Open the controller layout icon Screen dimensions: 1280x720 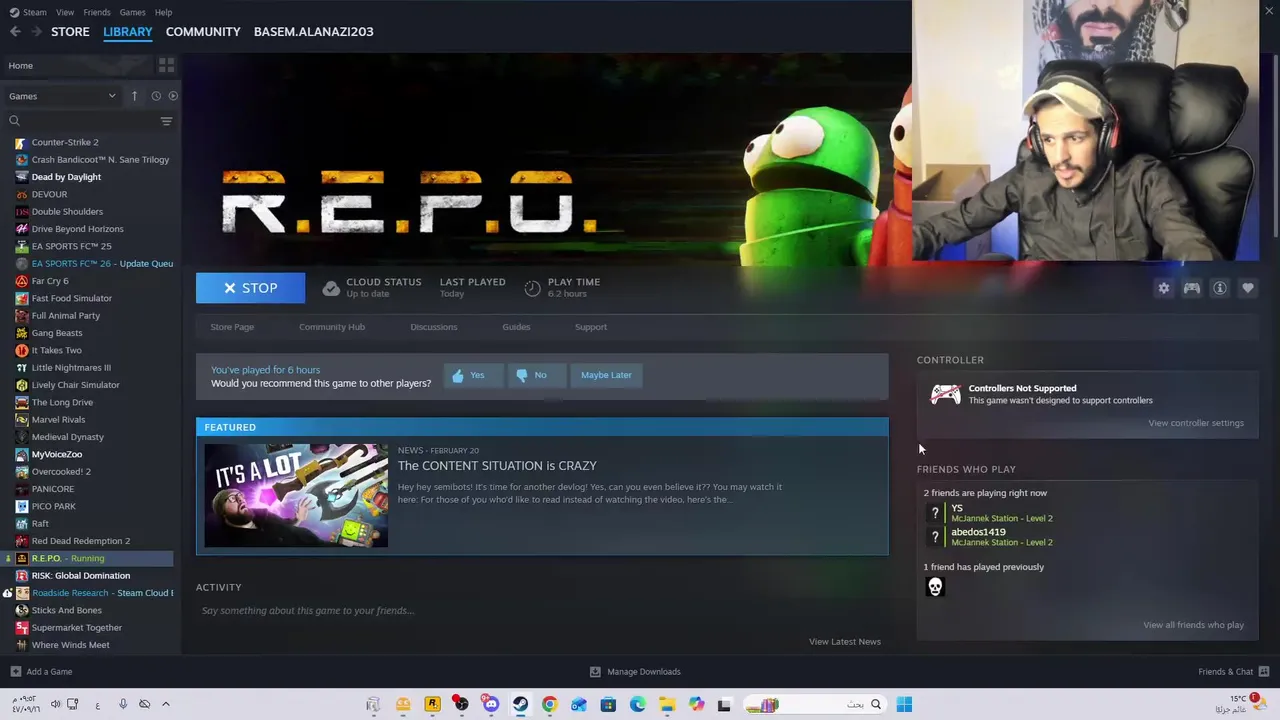1192,288
